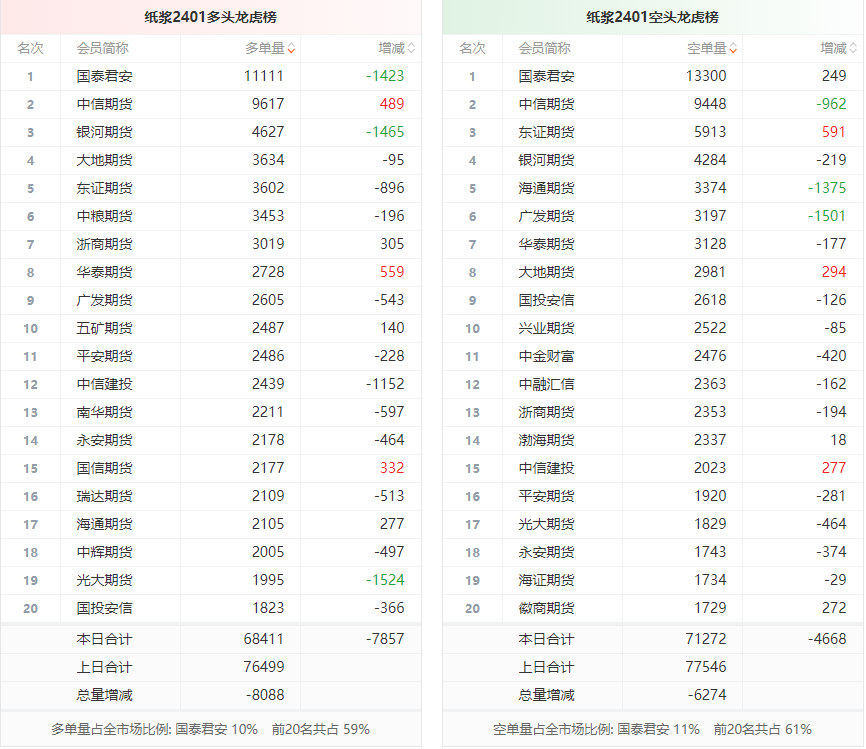Viewport: 866px width, 749px height.
Task: Click short total change -6274
Action: pos(707,695)
